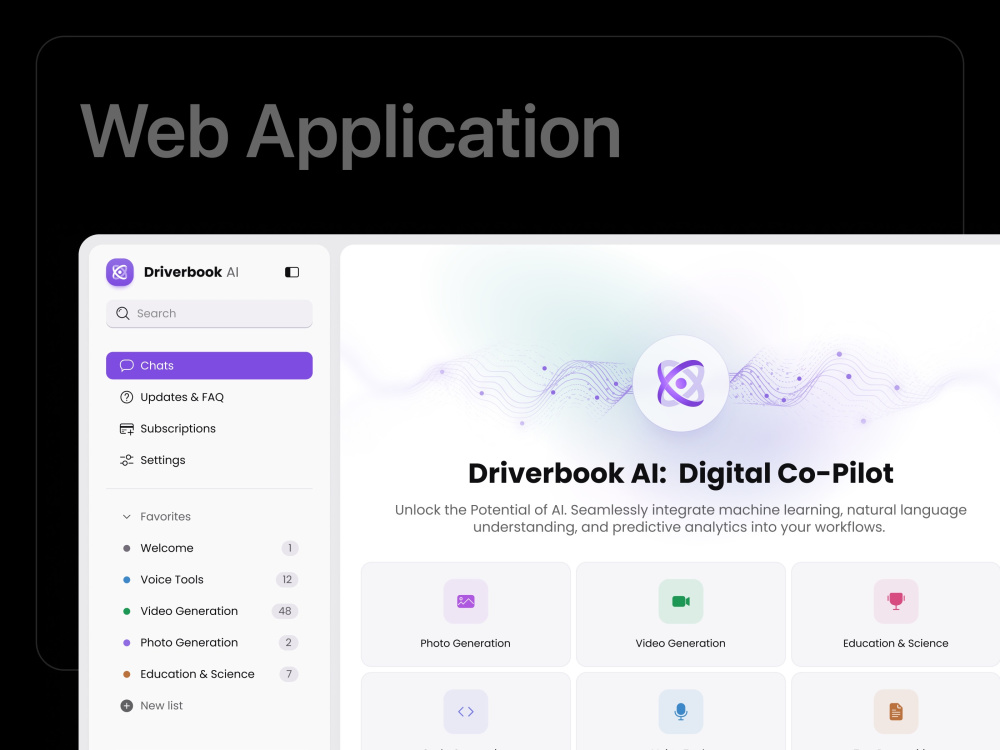Click inside the Search field

(209, 313)
